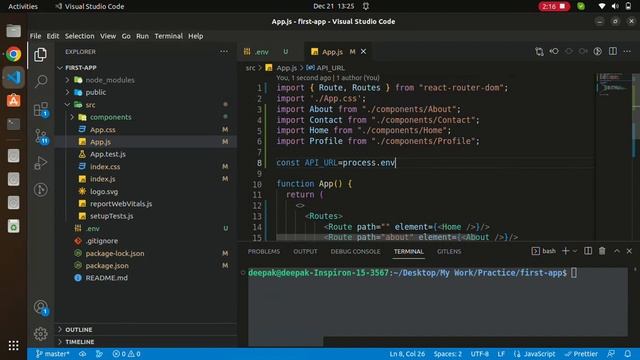Open launch profile dropdown beside plus icon
Viewport: 640px width, 360px height.
tap(575, 251)
